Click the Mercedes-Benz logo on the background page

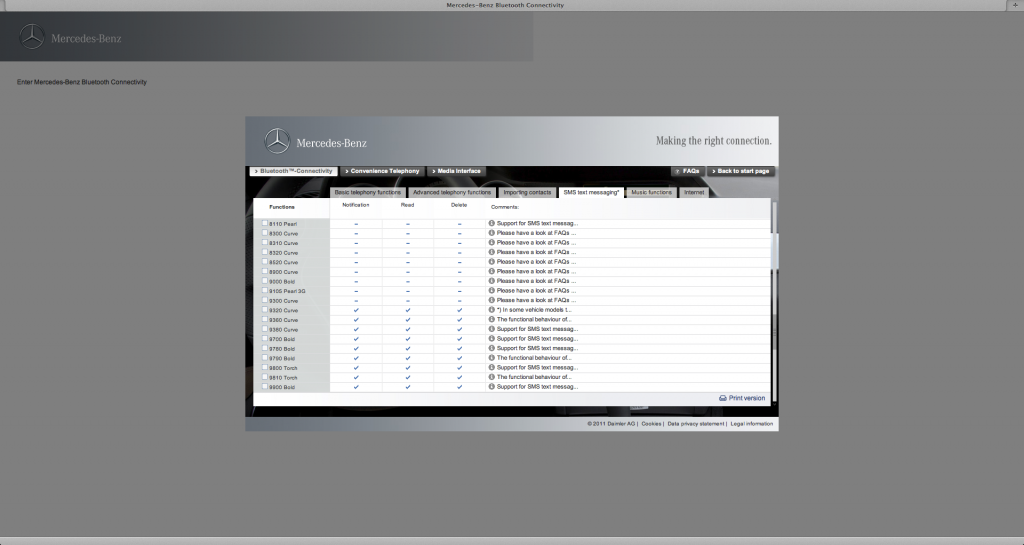click(31, 37)
